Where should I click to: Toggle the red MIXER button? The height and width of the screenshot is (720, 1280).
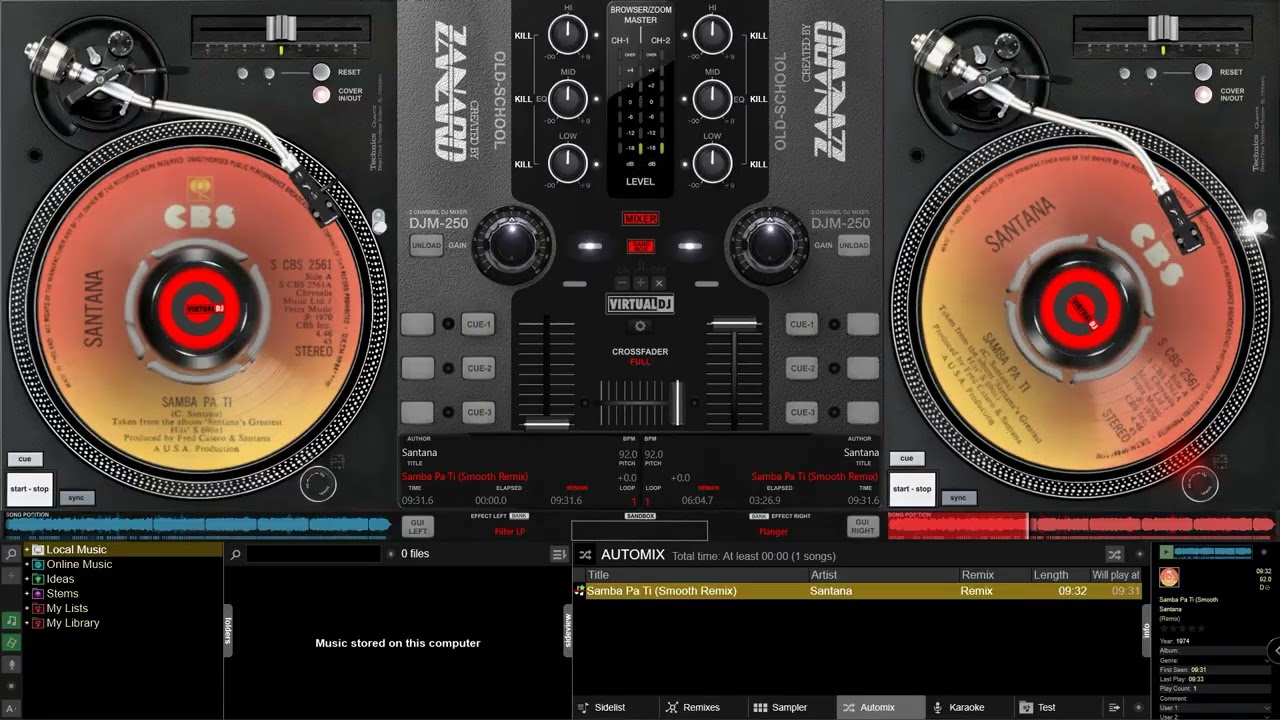[640, 218]
